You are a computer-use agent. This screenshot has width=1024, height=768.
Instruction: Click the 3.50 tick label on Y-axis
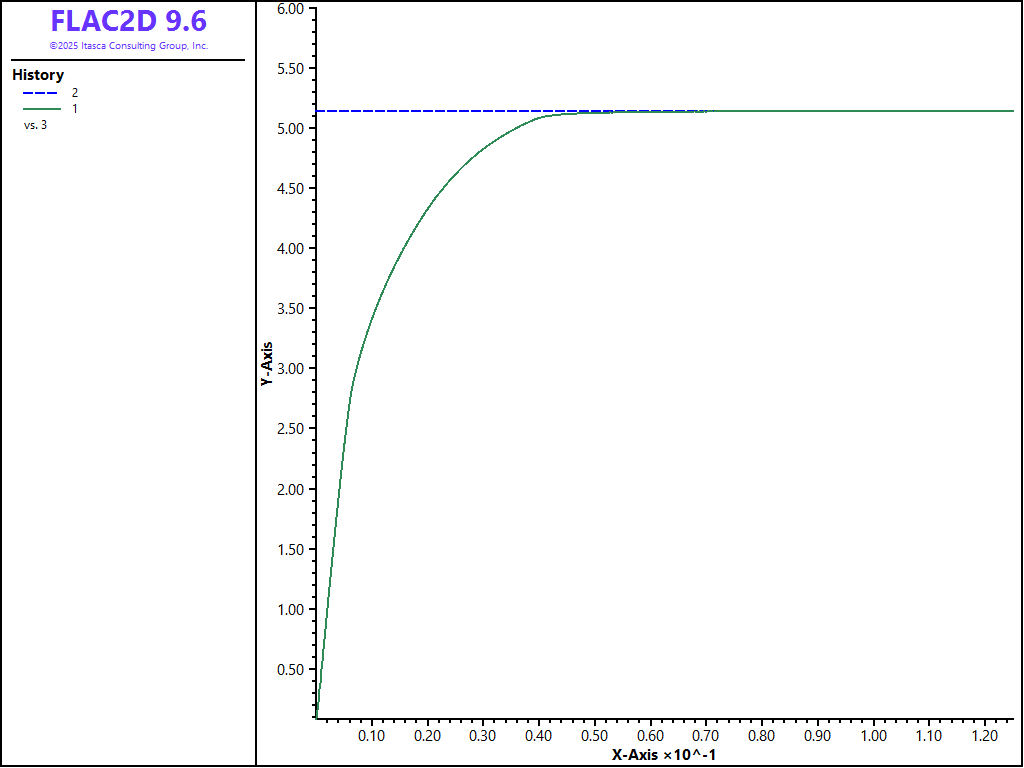[x=290, y=309]
